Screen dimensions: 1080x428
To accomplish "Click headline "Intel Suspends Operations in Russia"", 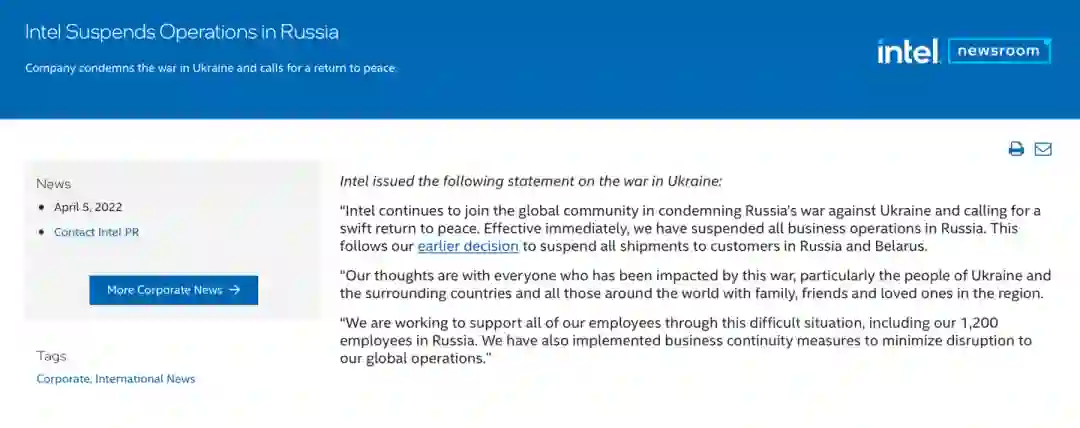I will click(x=181, y=32).
